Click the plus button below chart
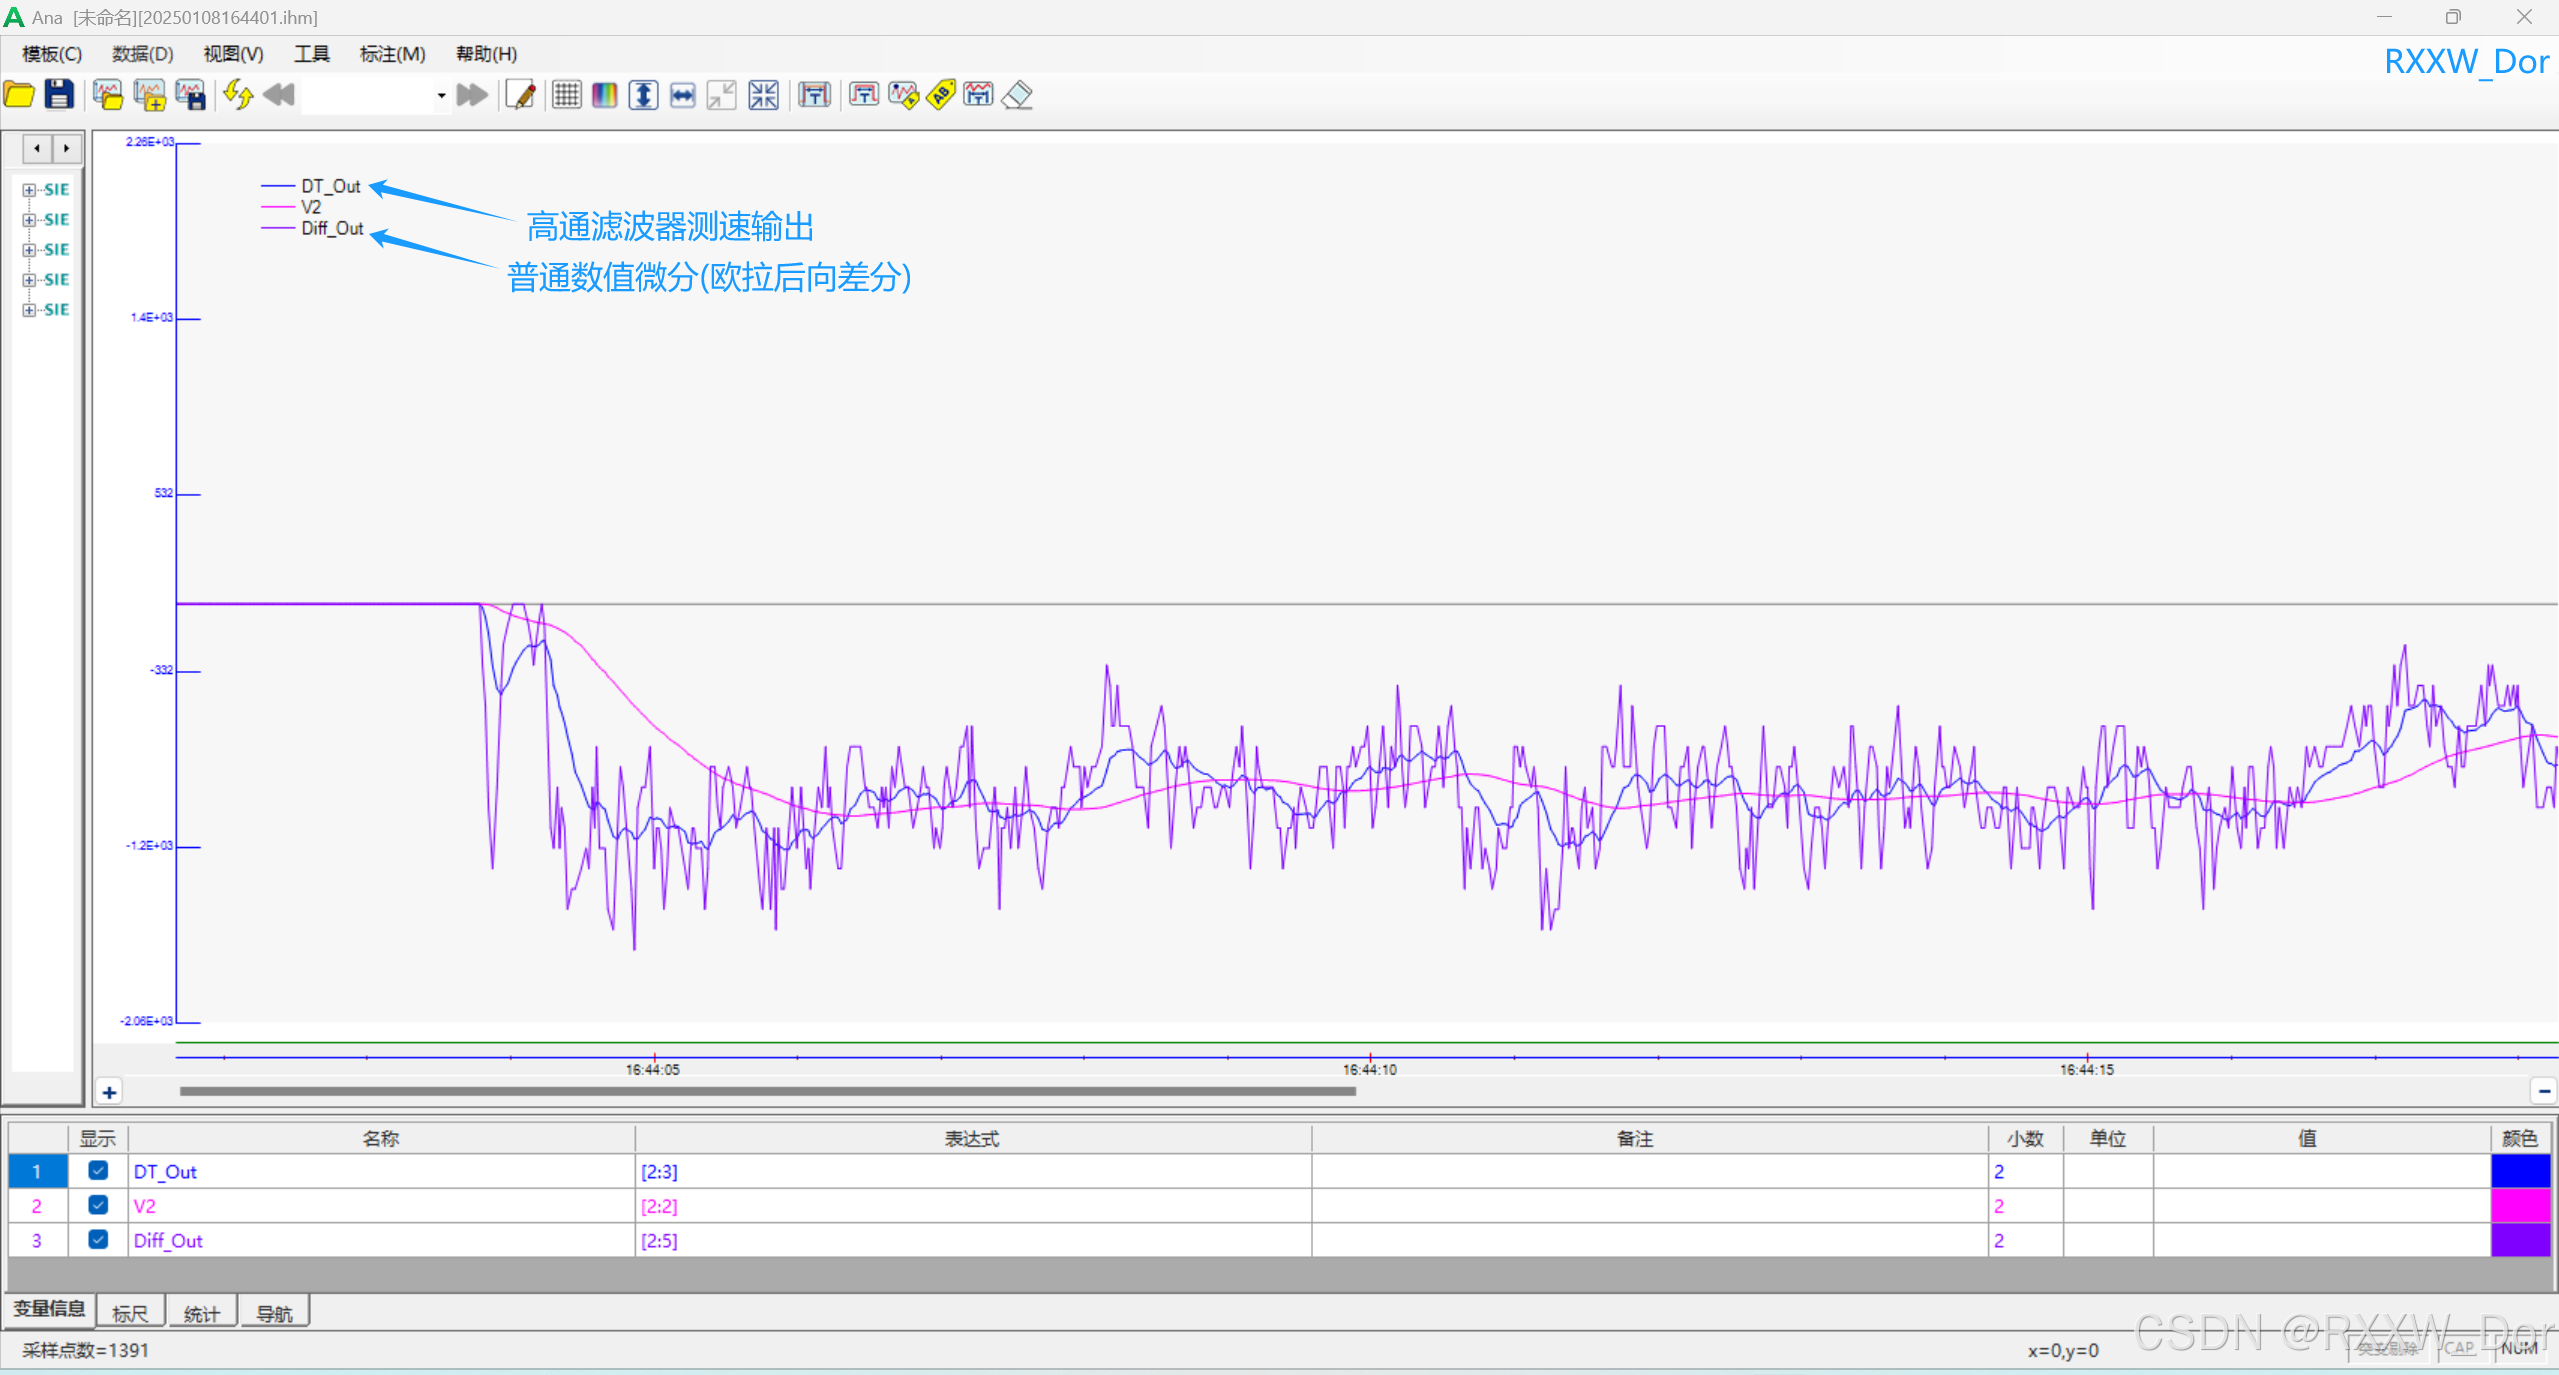Screen dimensions: 2559x1375 point(110,1092)
